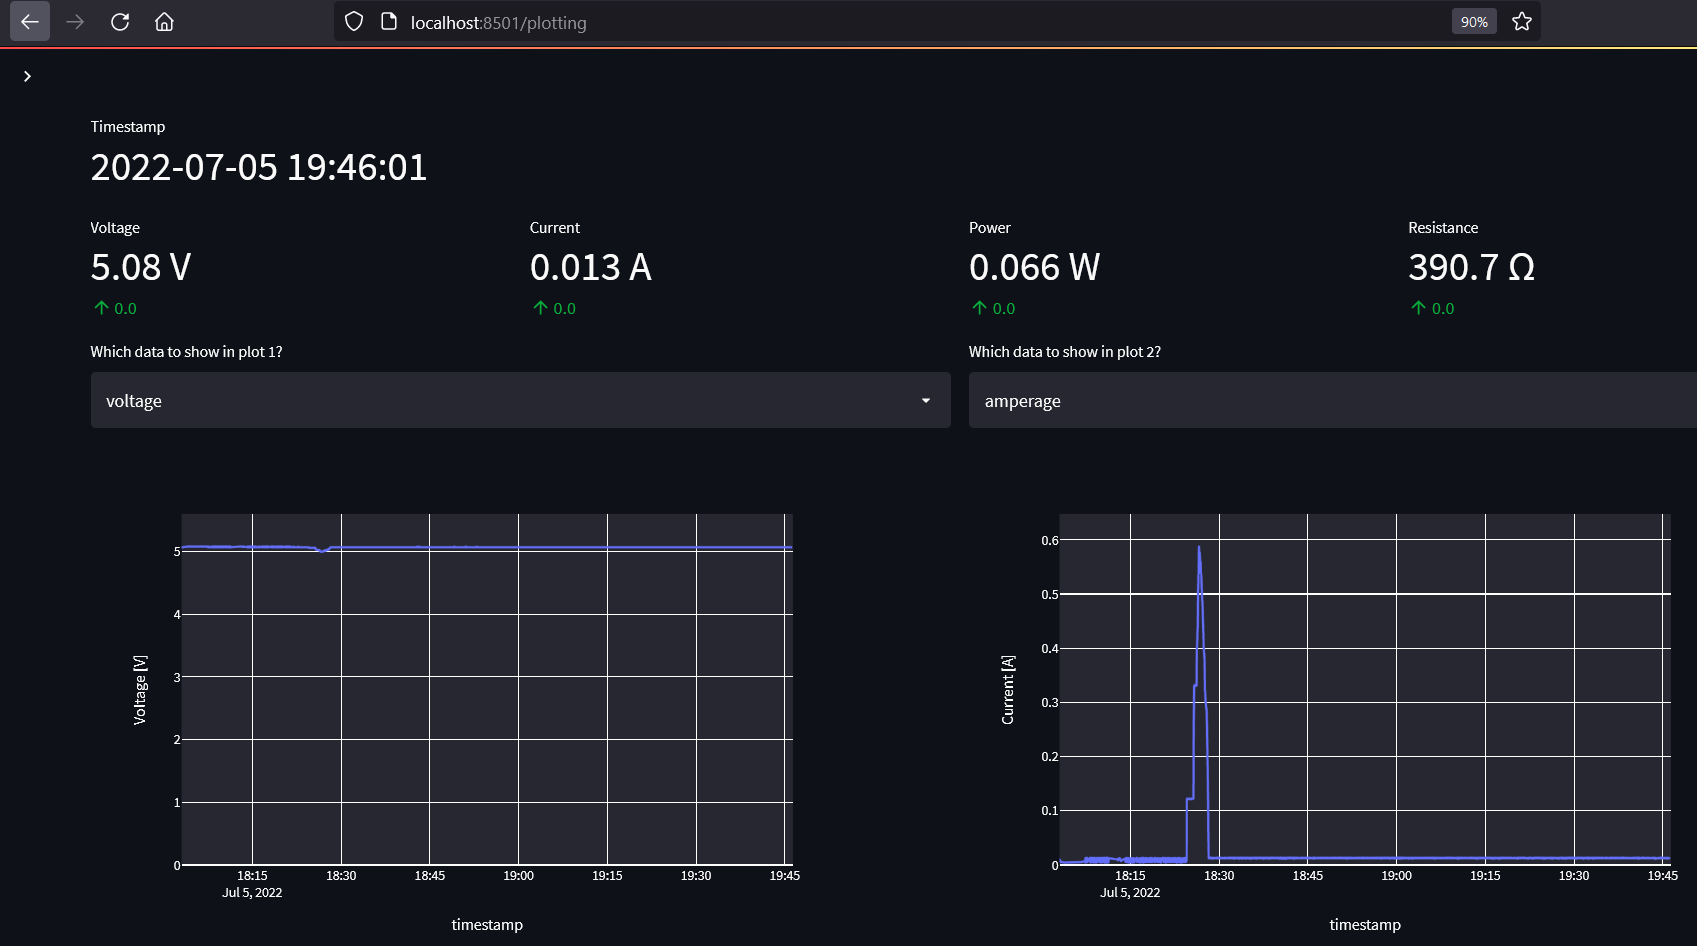Click the browser forward arrow
1697x946 pixels.
75,21
